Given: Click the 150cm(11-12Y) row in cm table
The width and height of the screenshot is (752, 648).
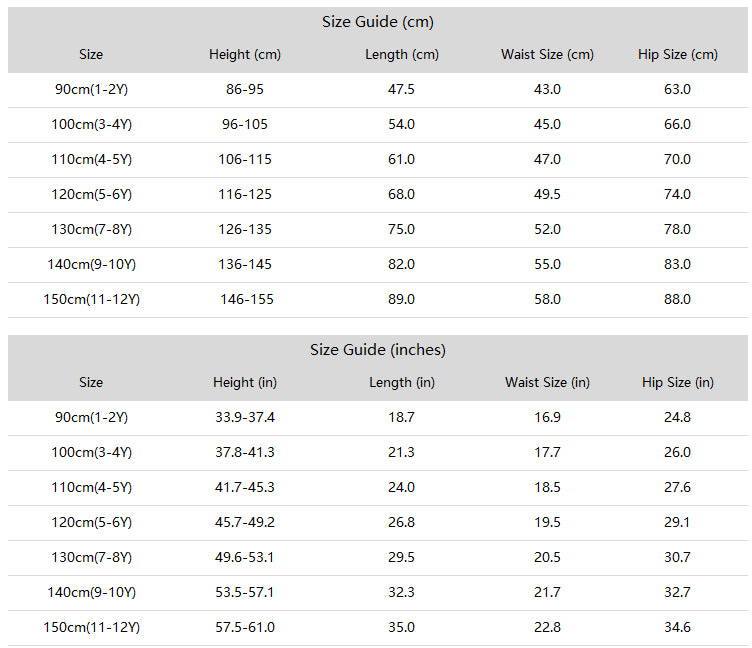Looking at the screenshot, I should click(377, 300).
